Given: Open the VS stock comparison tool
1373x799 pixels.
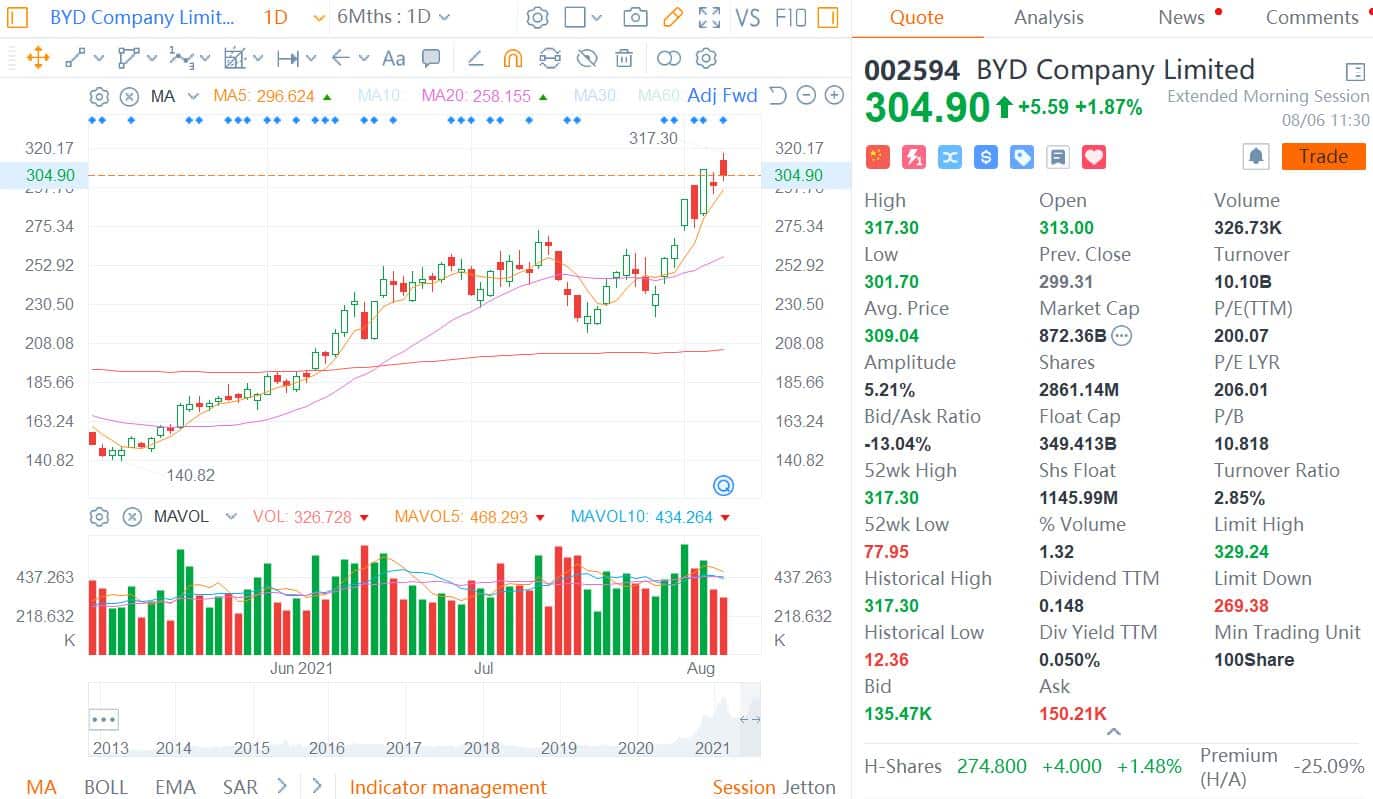Looking at the screenshot, I should pos(747,17).
